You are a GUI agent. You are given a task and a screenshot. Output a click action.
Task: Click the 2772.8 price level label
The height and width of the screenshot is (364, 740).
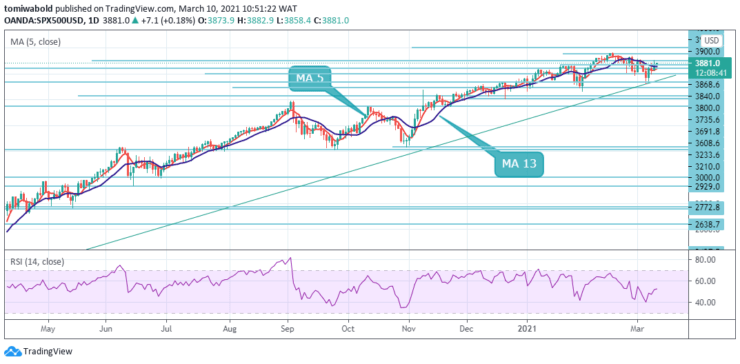[708, 207]
